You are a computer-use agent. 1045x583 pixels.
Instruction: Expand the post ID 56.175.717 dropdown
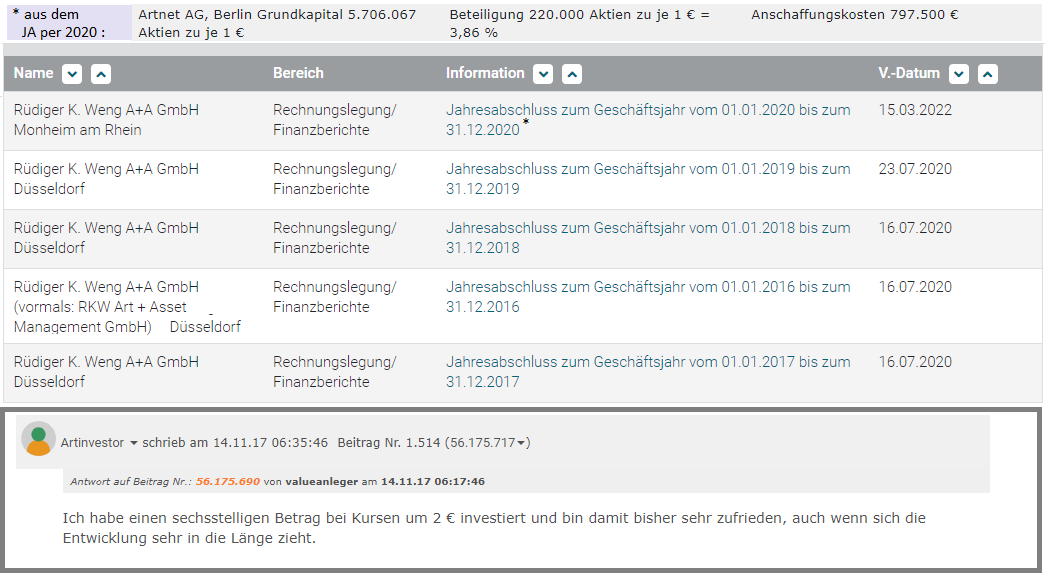point(523,443)
